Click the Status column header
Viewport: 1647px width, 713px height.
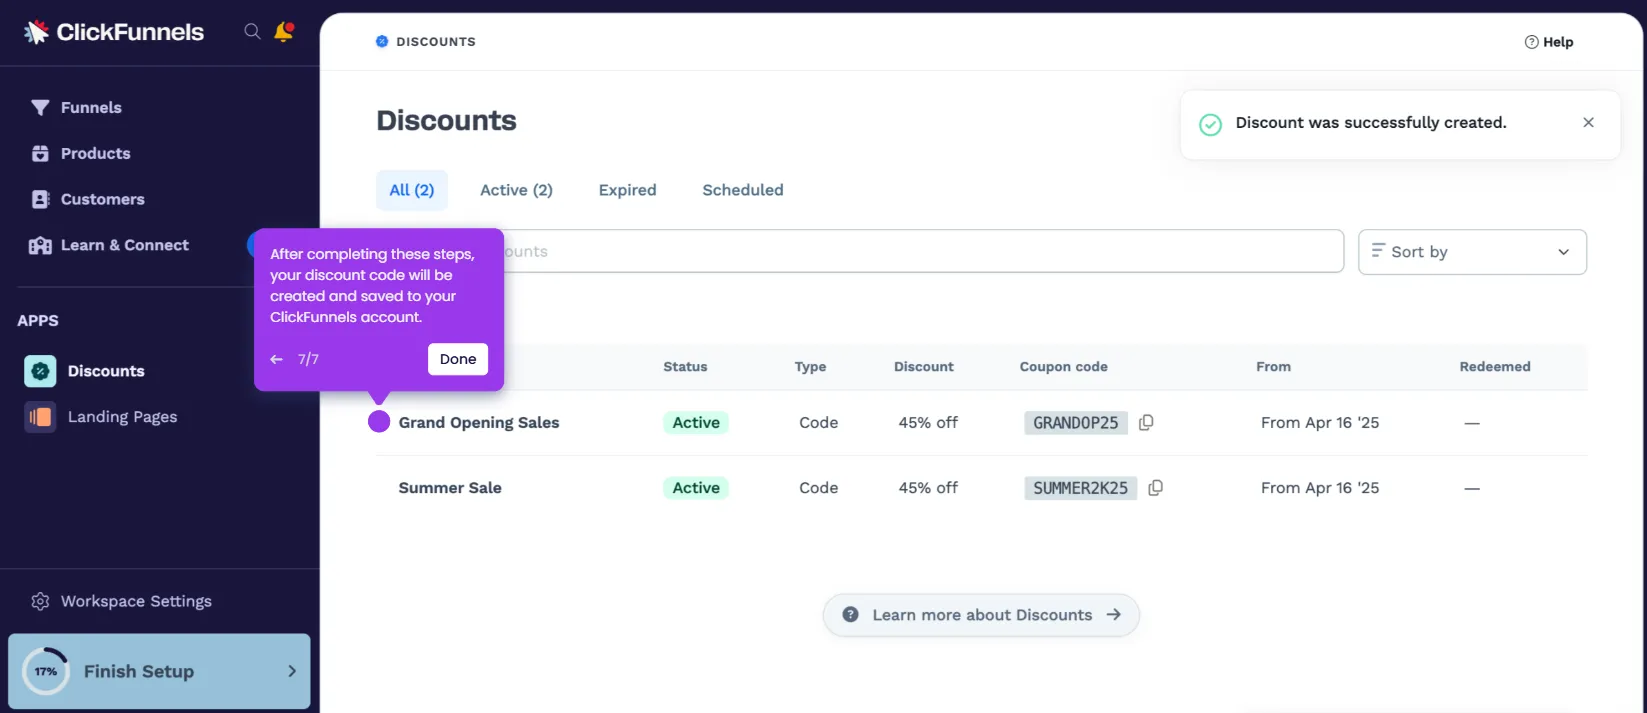pos(685,367)
